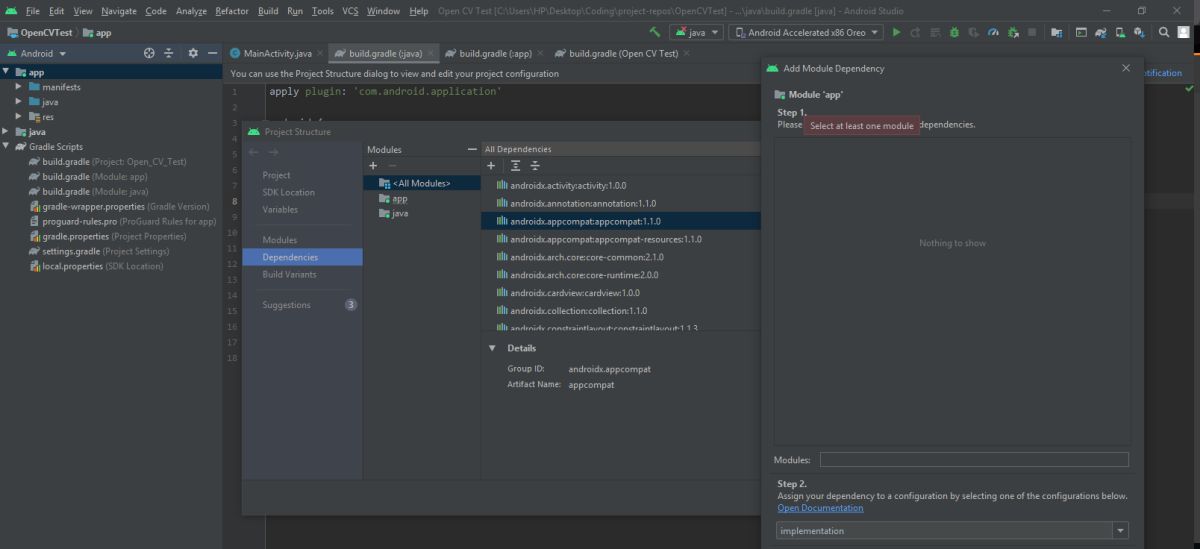Click the user account avatar icon
The height and width of the screenshot is (549, 1200).
point(1184,32)
